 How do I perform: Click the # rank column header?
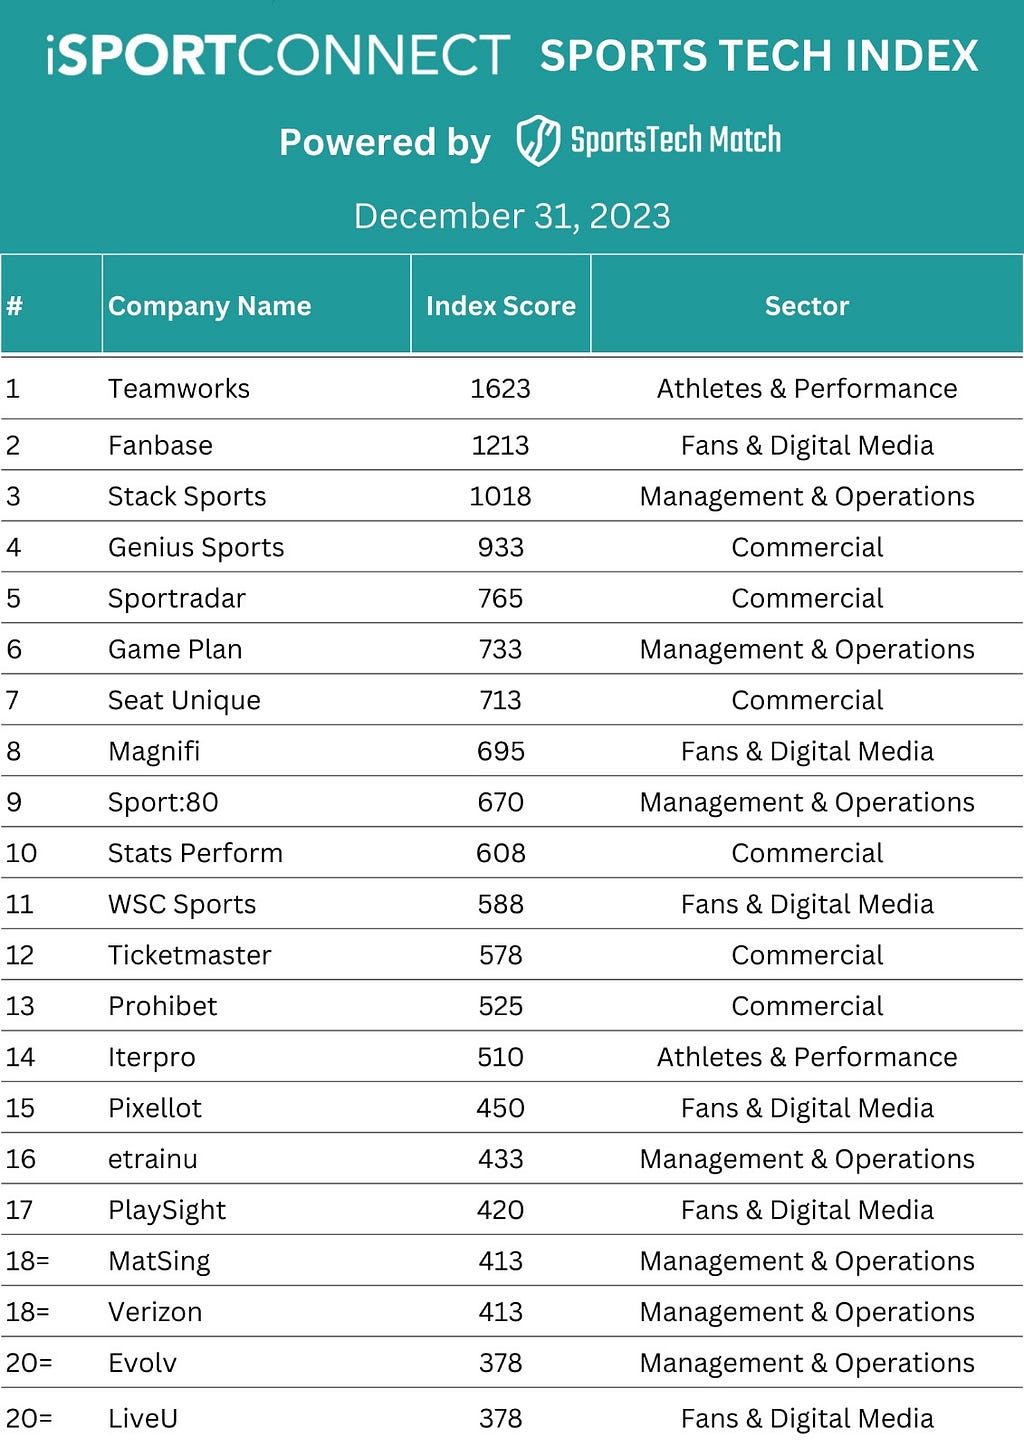[x=14, y=306]
